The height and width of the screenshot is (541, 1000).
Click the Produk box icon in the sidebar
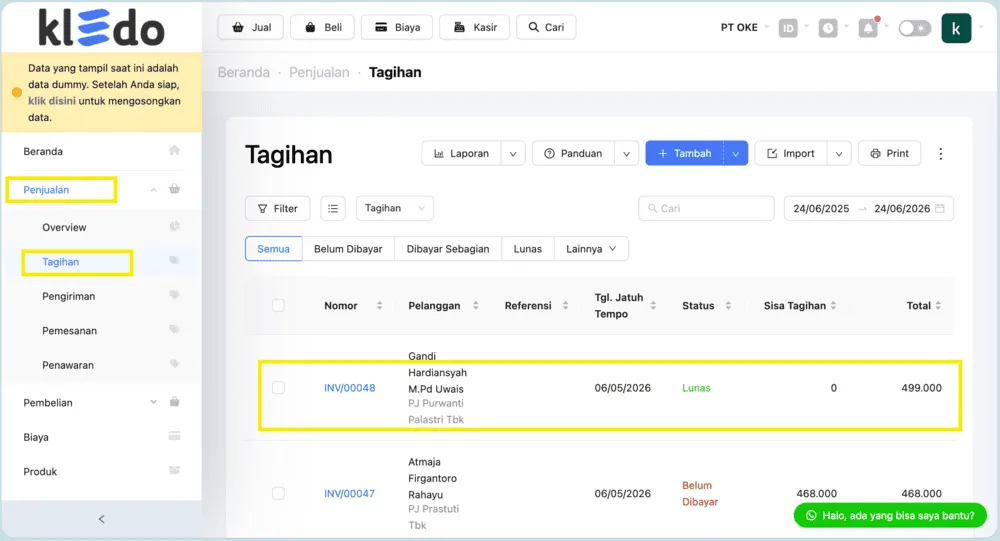point(174,470)
